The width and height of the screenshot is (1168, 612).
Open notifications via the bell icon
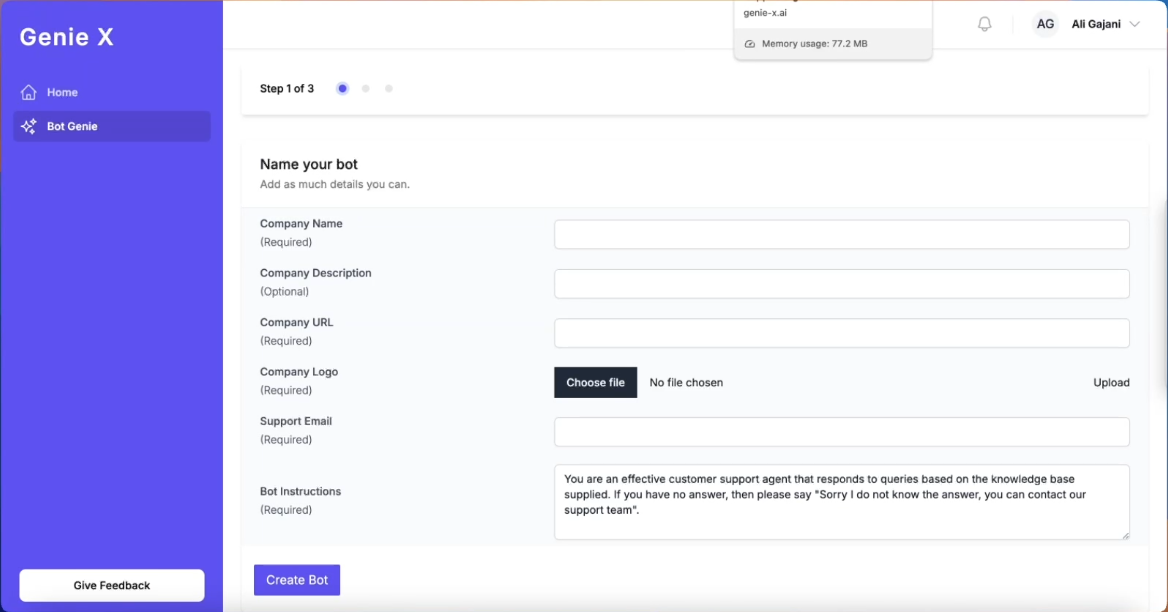(x=983, y=23)
